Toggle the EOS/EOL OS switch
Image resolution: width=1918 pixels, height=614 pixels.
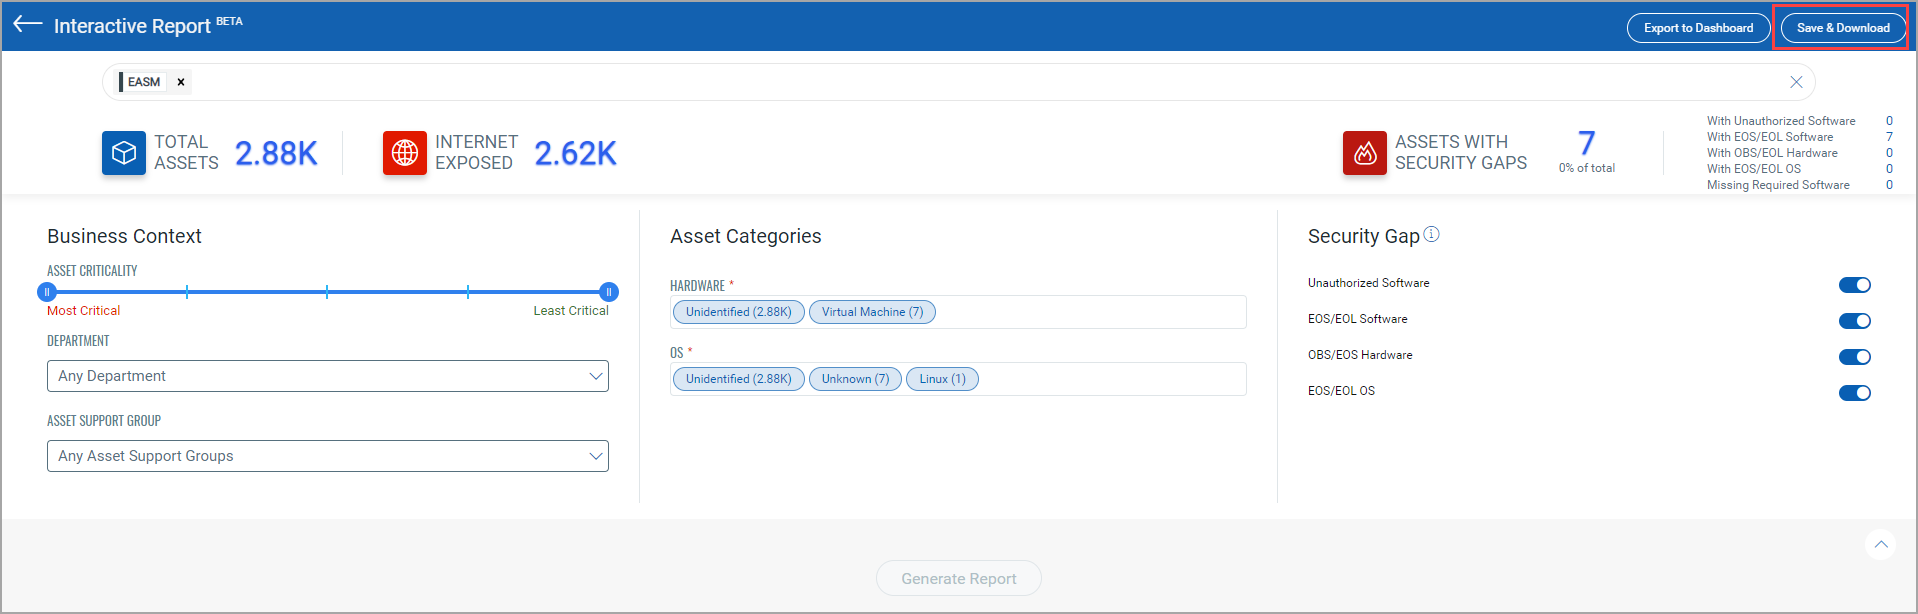coord(1855,393)
